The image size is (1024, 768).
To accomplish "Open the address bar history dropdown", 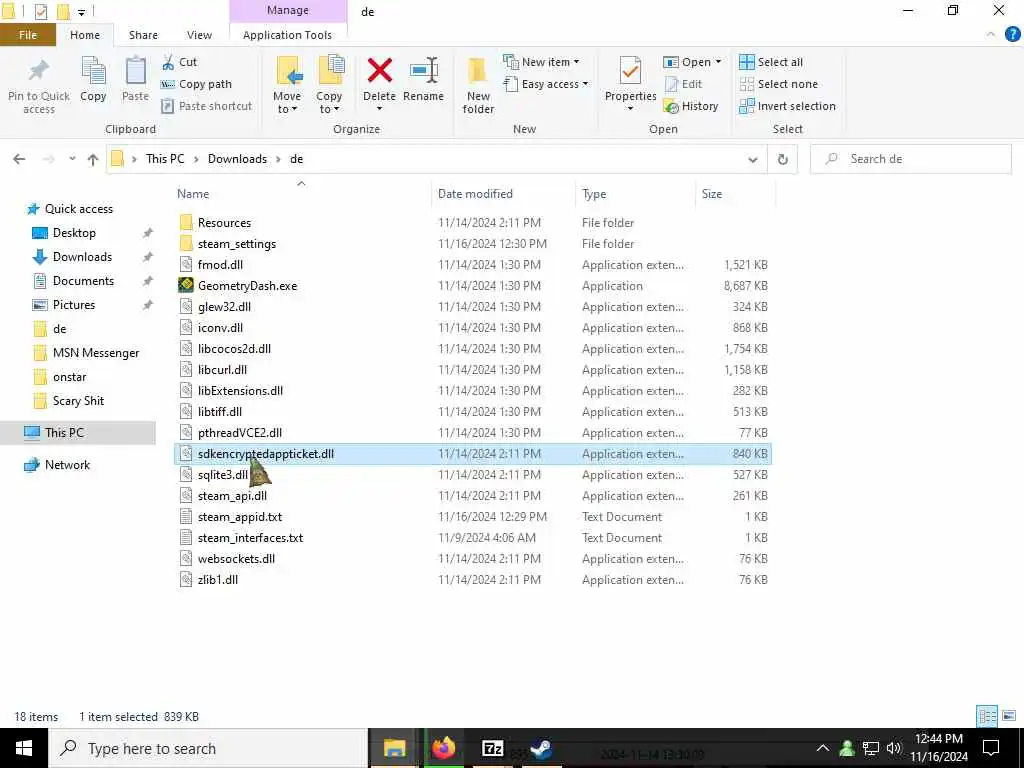I will coord(752,159).
